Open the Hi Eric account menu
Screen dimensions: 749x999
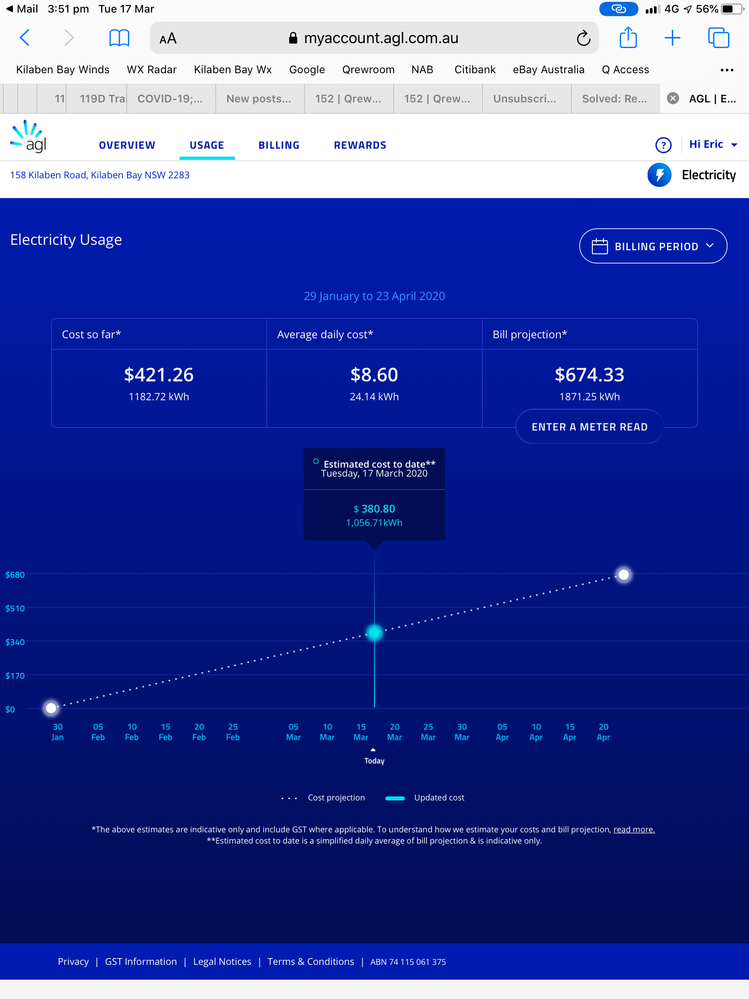[x=713, y=145]
